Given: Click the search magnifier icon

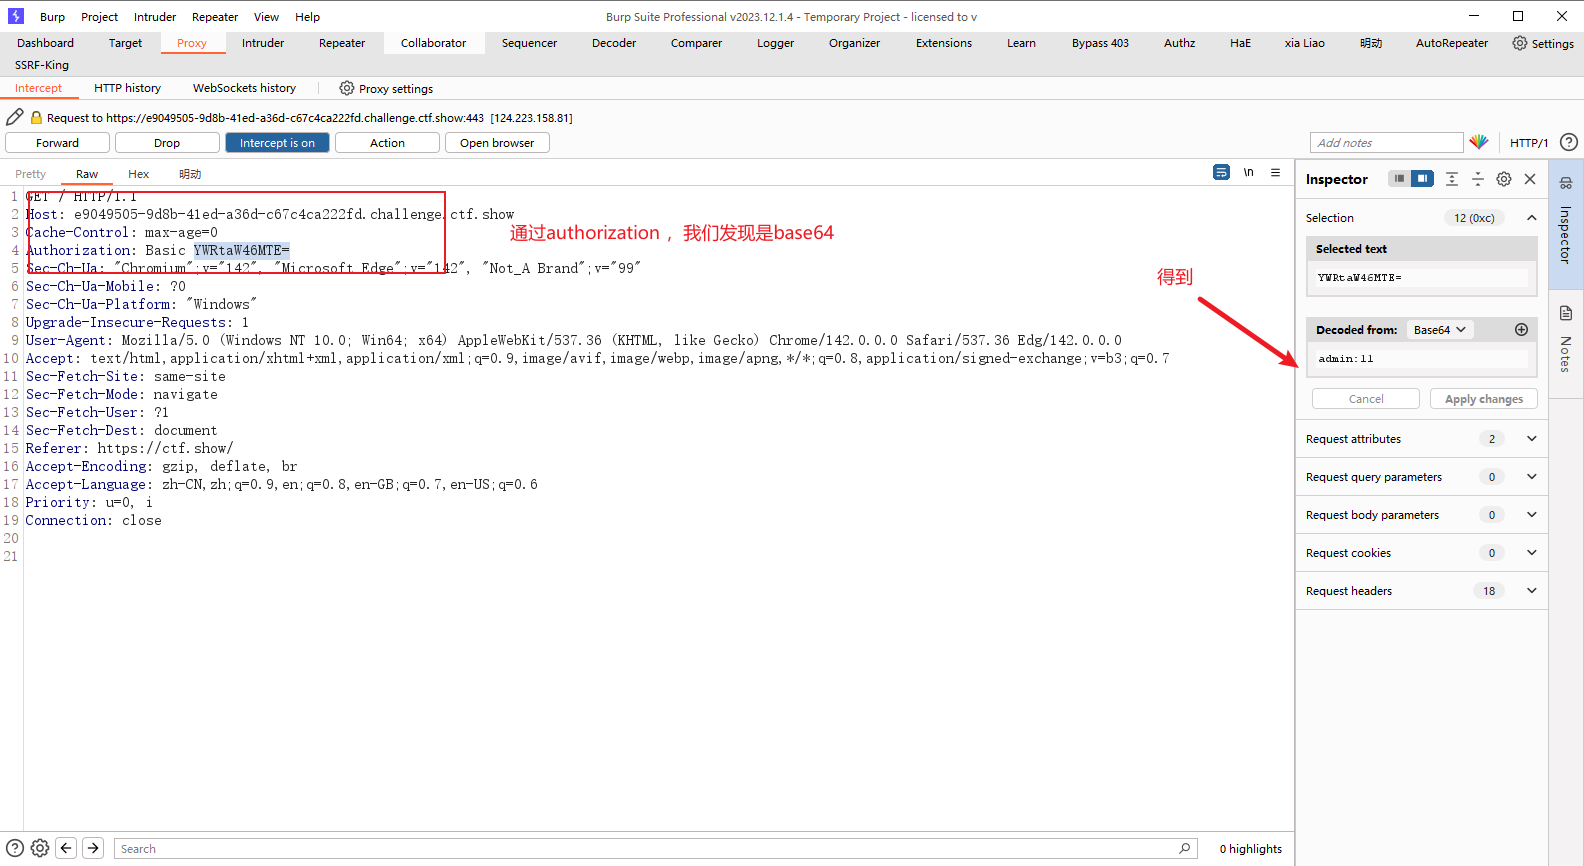Looking at the screenshot, I should pyautogui.click(x=1185, y=848).
